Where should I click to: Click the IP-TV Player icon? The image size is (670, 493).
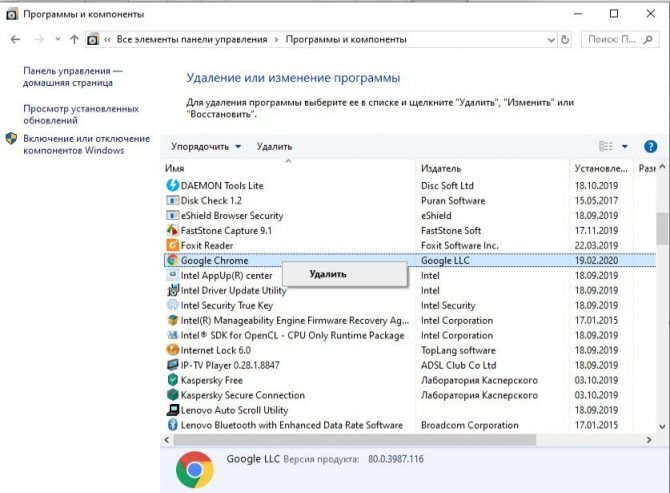(172, 365)
